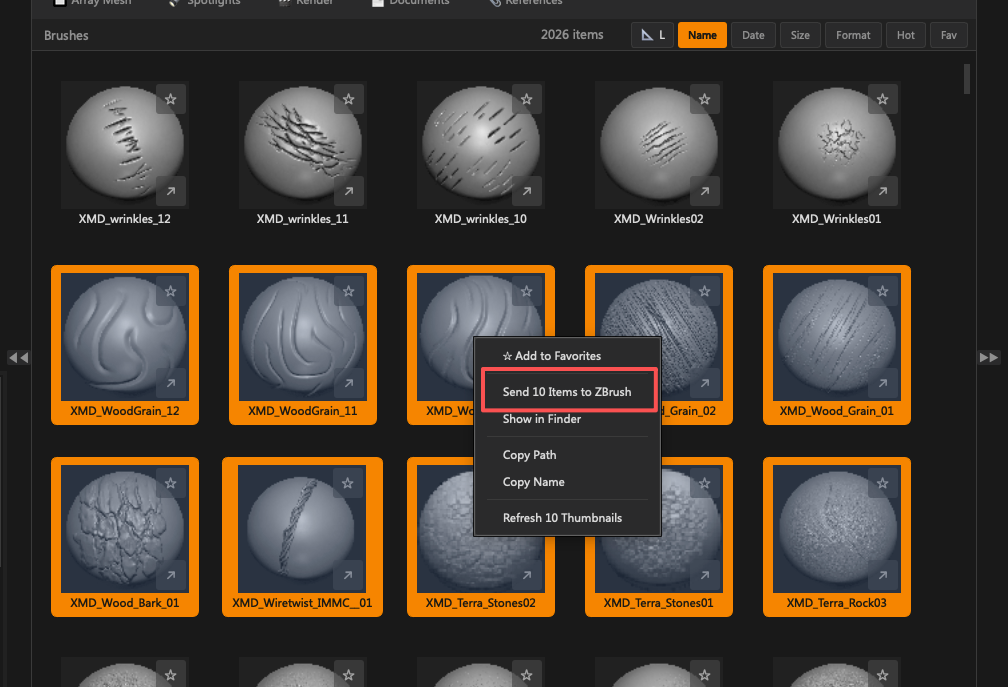
Task: Sort brushes by Date
Action: point(753,35)
